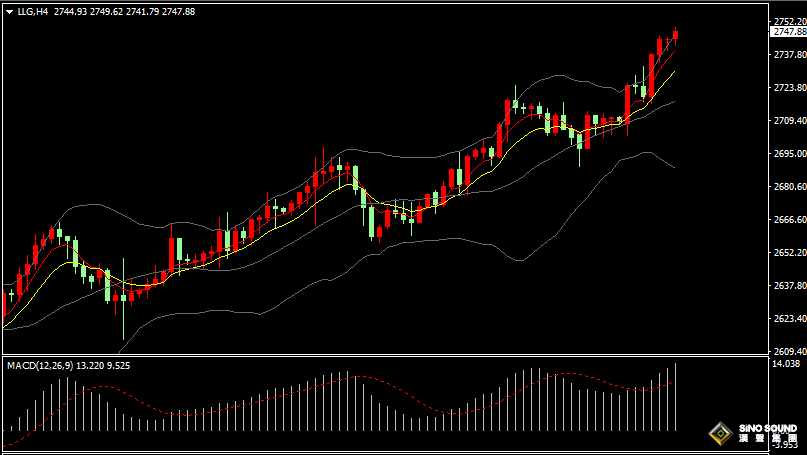Select the 2709.40 price scale mark
Screen dimensions: 807x455
[x=789, y=121]
